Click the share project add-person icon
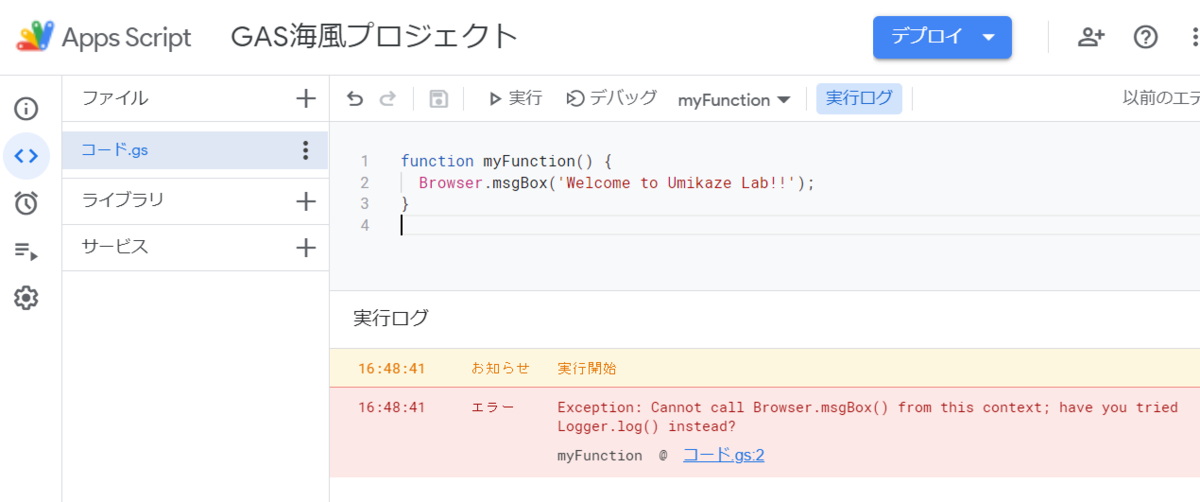1200x502 pixels. (x=1090, y=37)
